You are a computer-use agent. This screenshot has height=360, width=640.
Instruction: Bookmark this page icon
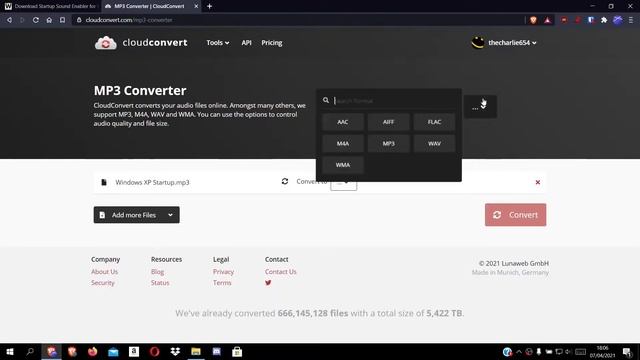62,20
